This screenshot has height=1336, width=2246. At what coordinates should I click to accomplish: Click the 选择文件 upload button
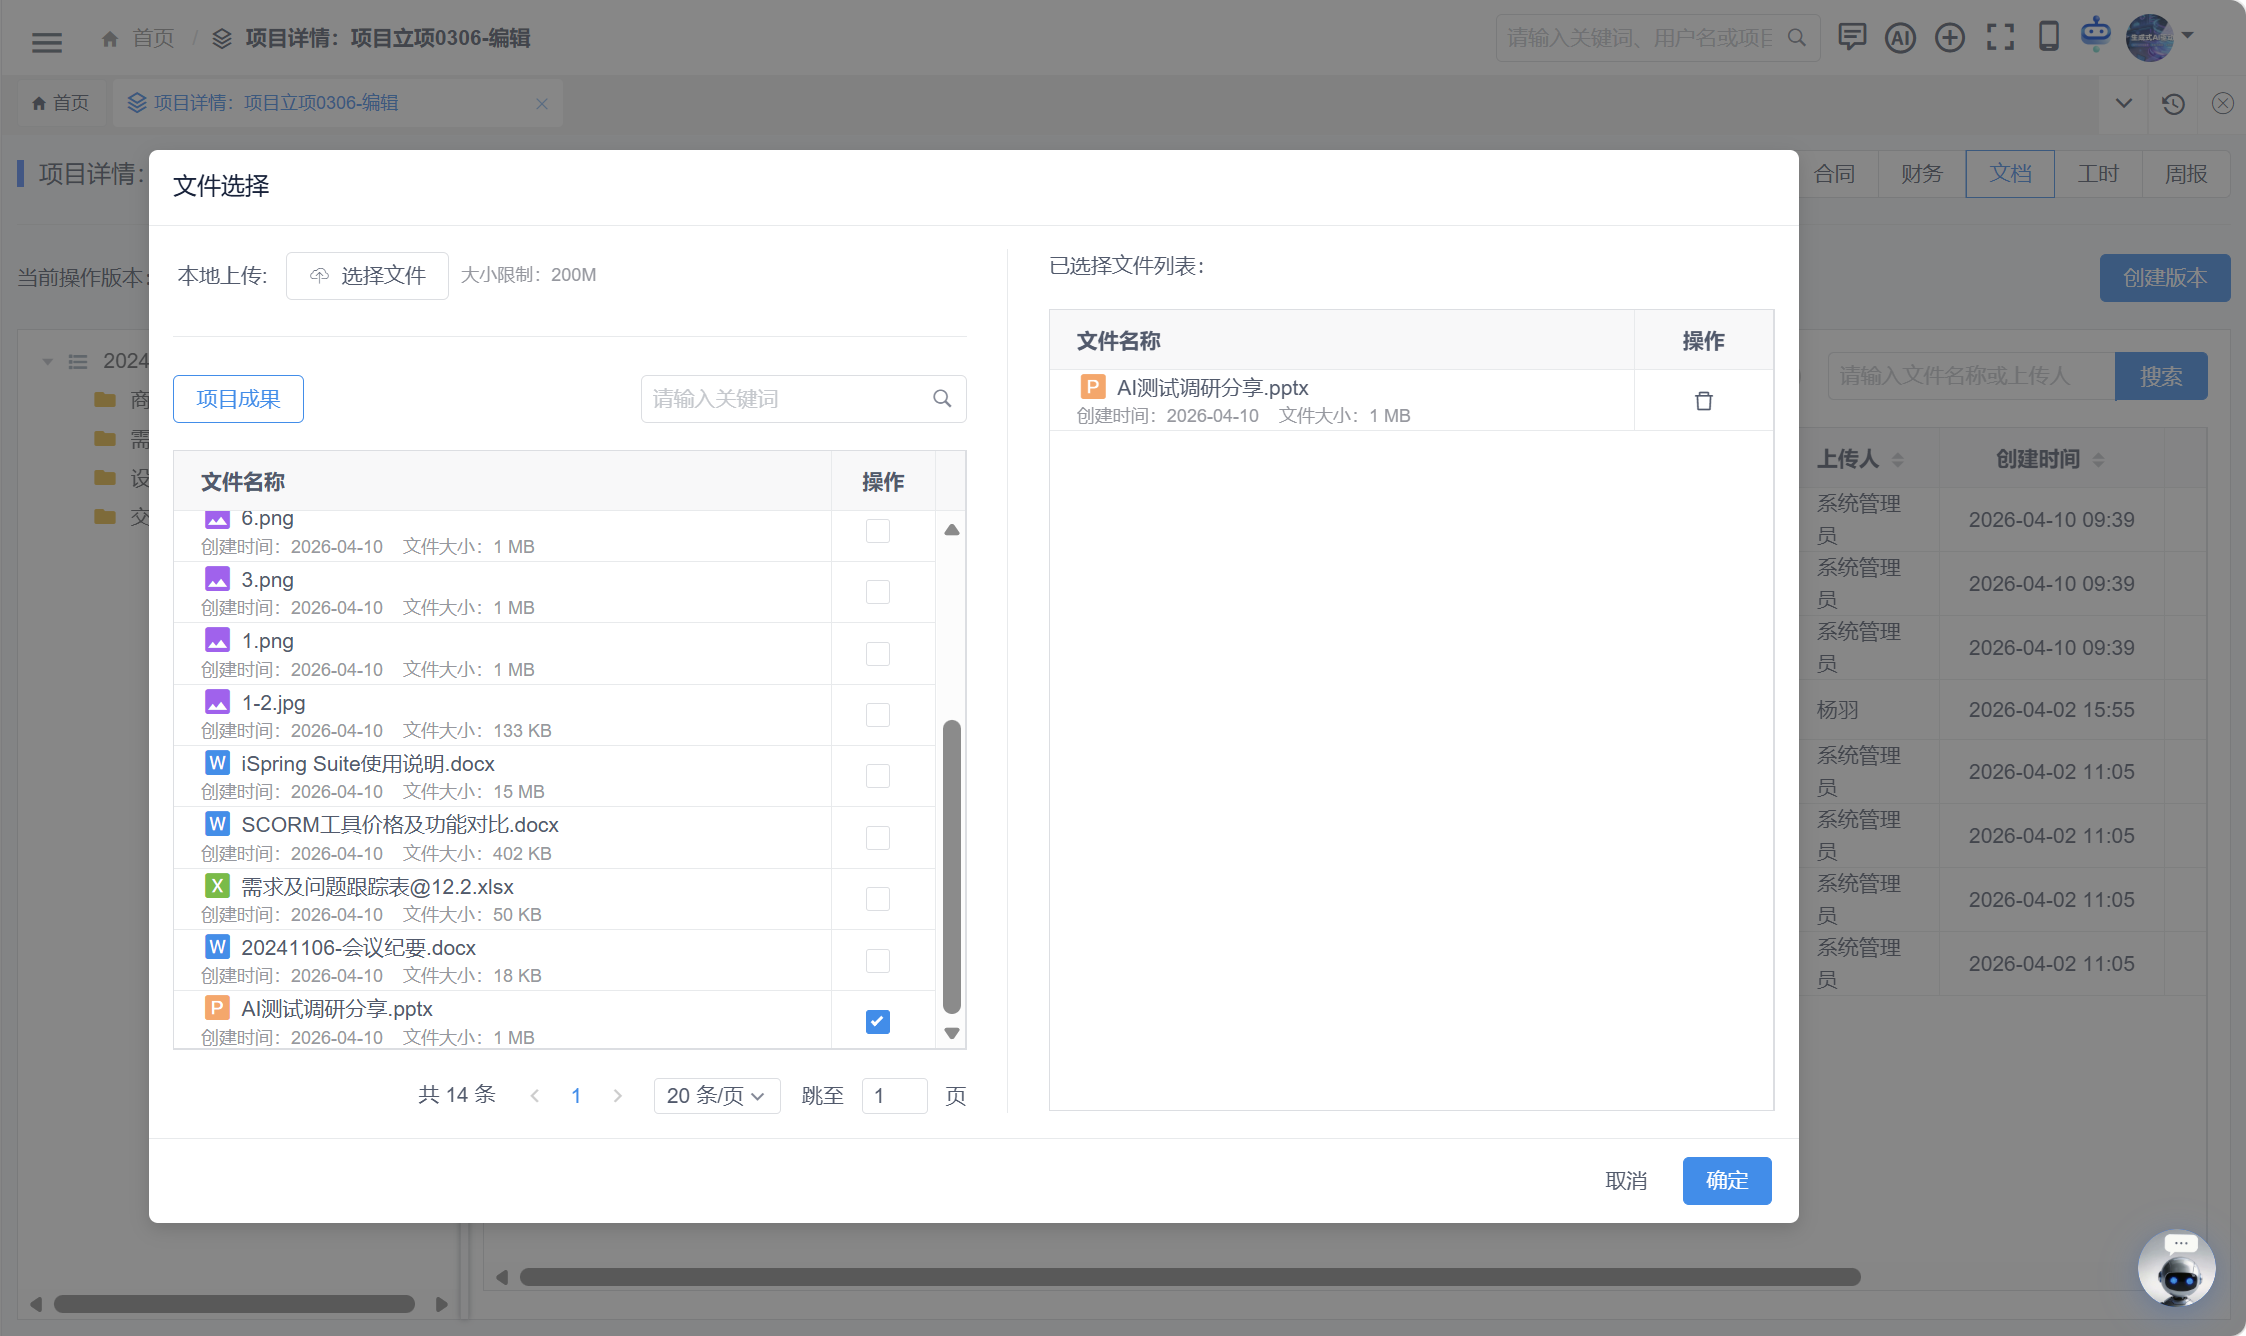(367, 275)
